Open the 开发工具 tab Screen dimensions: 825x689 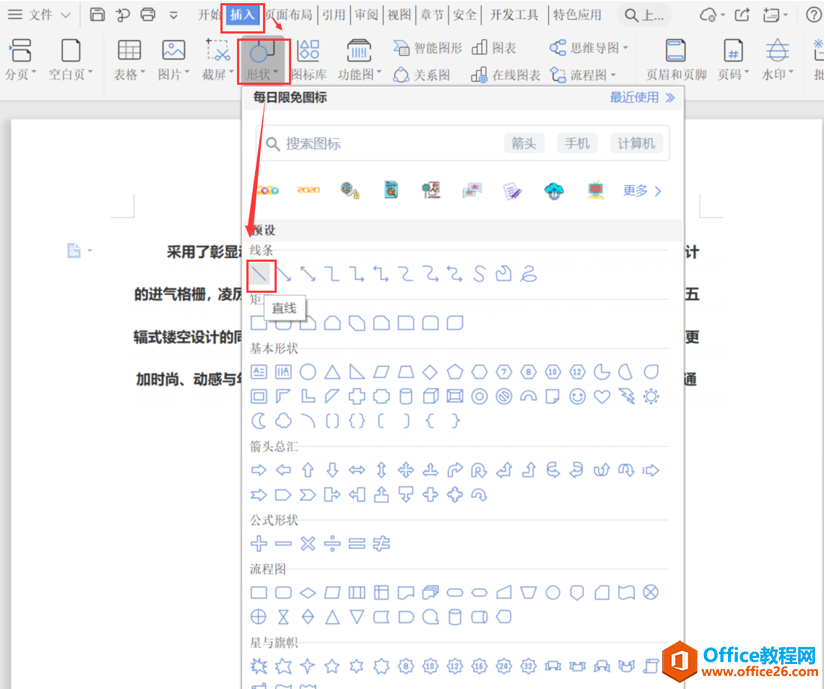coord(514,15)
